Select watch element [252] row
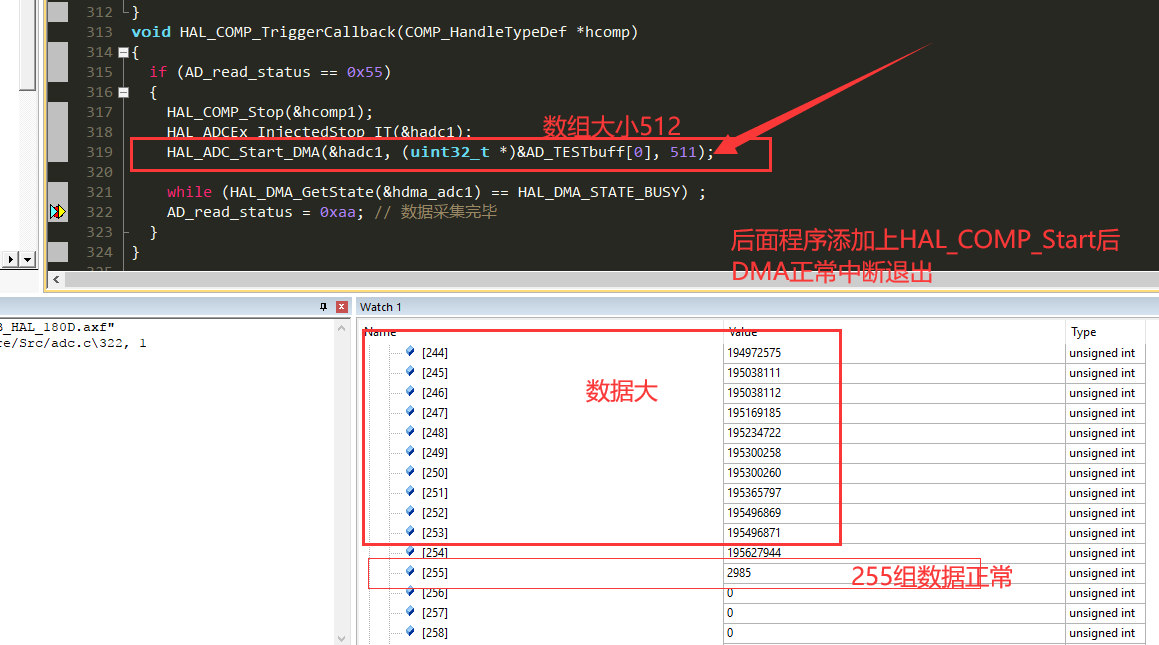Screen dimensions: 1159x645 [x=750, y=512]
